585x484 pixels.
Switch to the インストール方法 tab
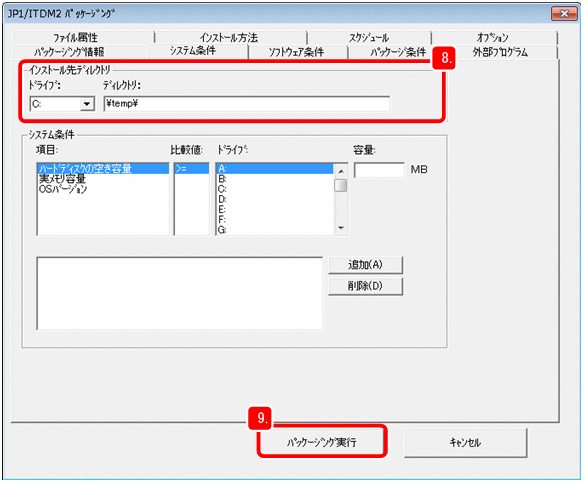pyautogui.click(x=230, y=38)
